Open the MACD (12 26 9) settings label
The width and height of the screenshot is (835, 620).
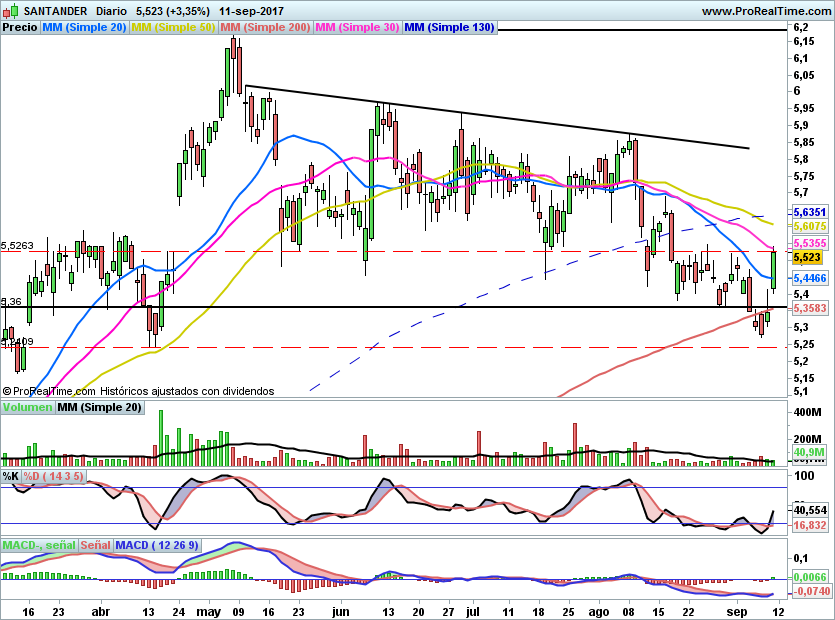tap(158, 545)
